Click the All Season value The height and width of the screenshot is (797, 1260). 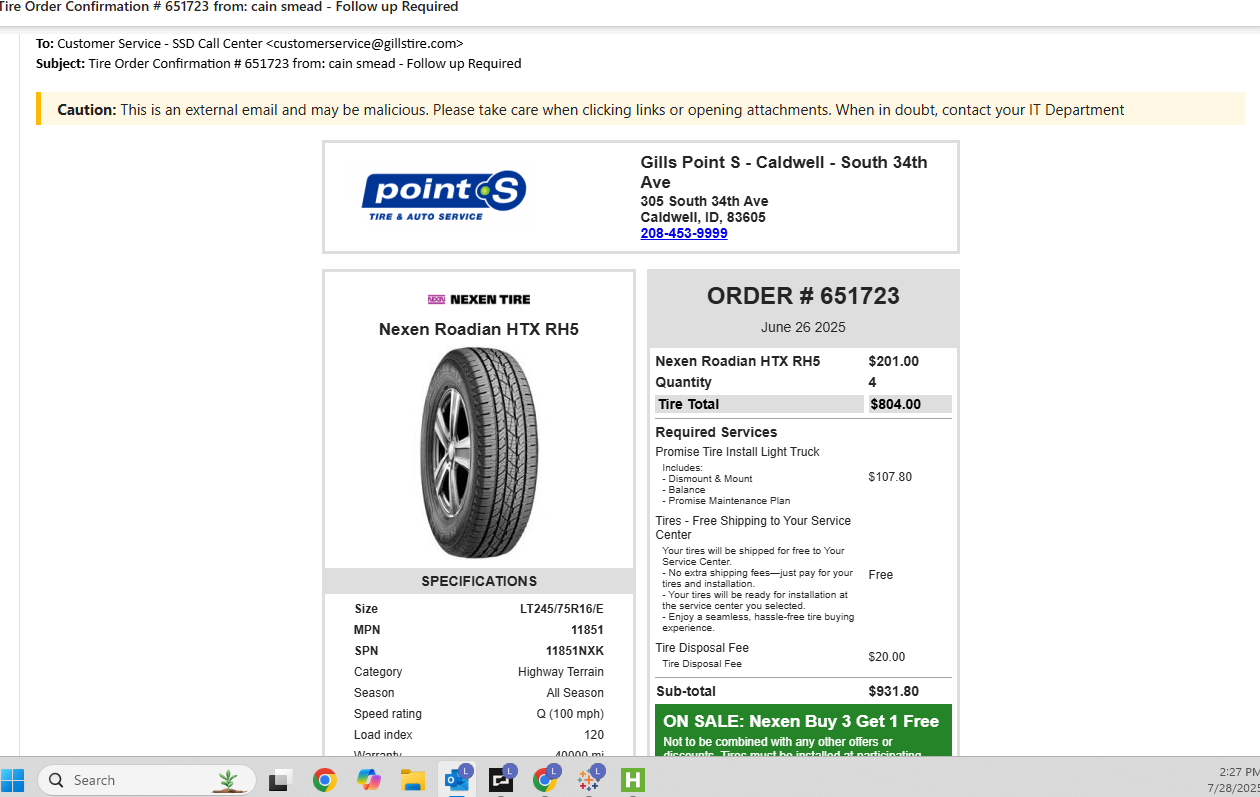point(575,693)
